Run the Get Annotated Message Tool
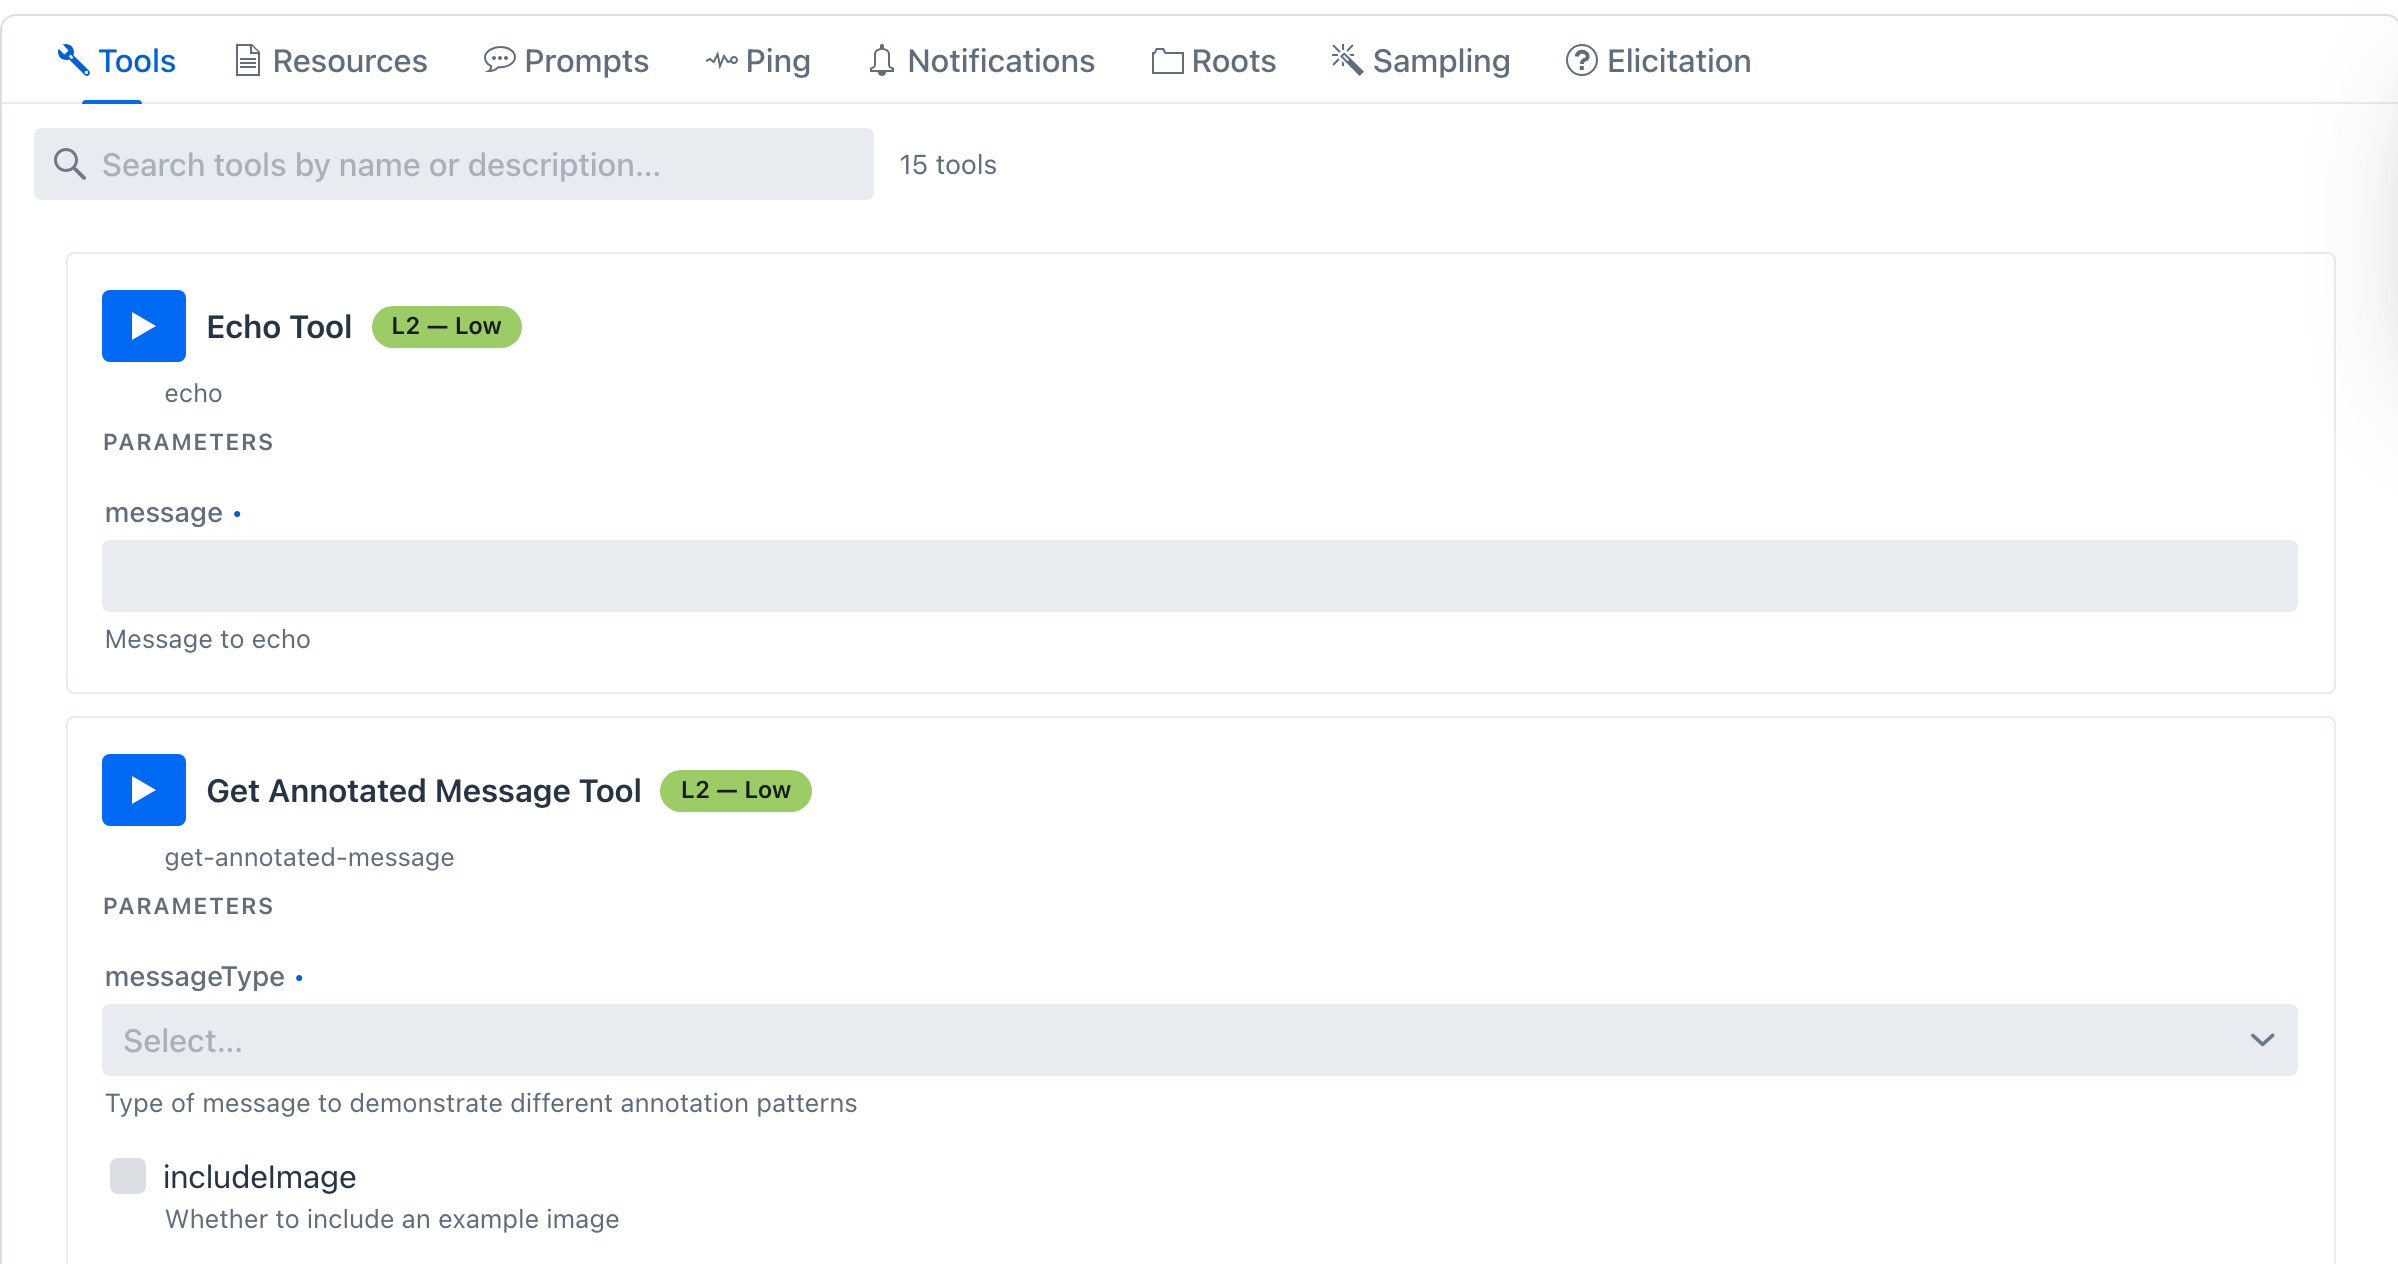Screen dimensions: 2398x1264 (144, 790)
